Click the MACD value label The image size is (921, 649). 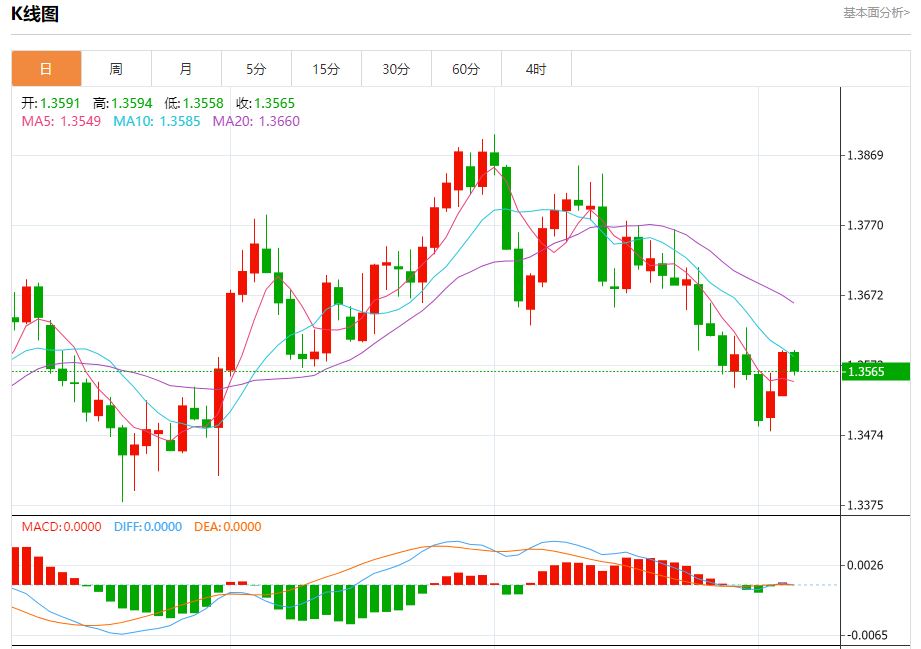61,526
